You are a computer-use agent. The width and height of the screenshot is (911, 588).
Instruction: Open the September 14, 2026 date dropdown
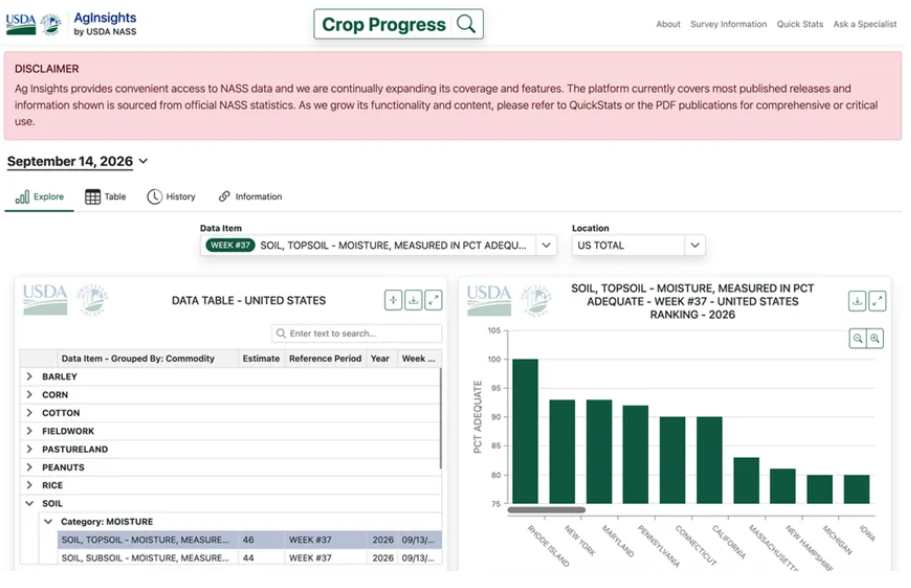click(77, 162)
